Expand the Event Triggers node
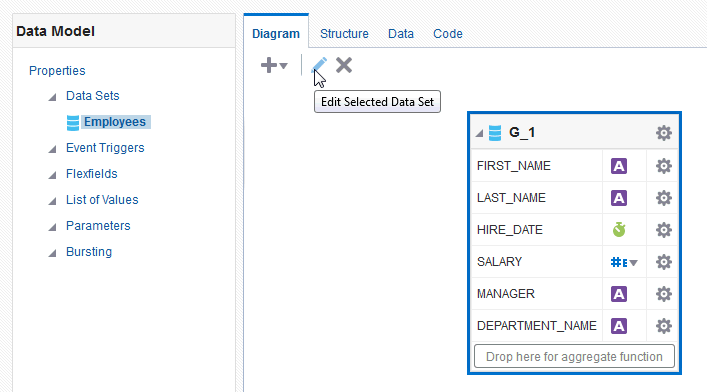Image resolution: width=707 pixels, height=392 pixels. (53, 149)
